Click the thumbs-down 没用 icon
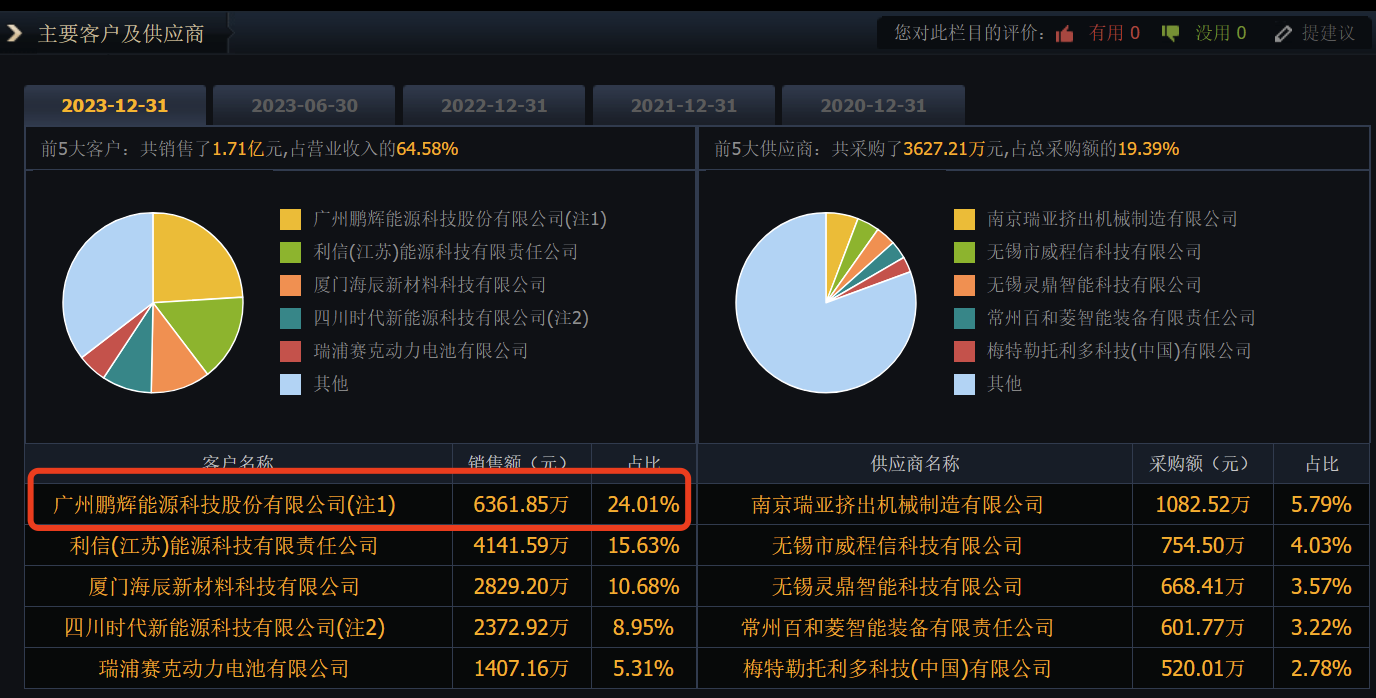The image size is (1376, 698). [x=1170, y=34]
